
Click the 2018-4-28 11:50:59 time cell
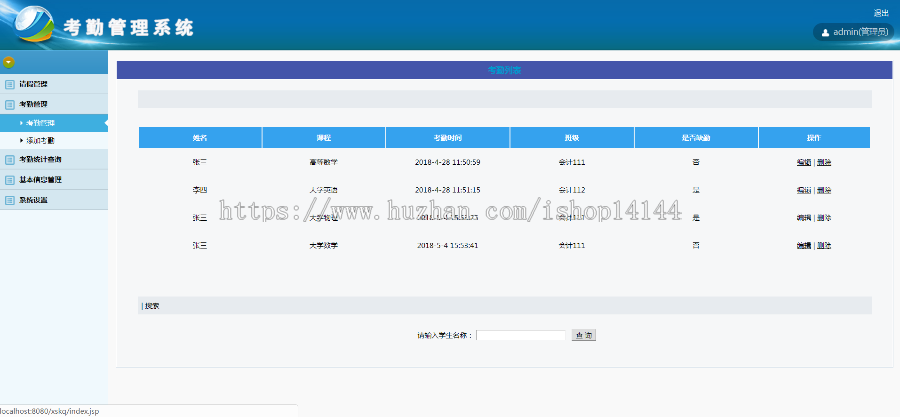[448, 162]
